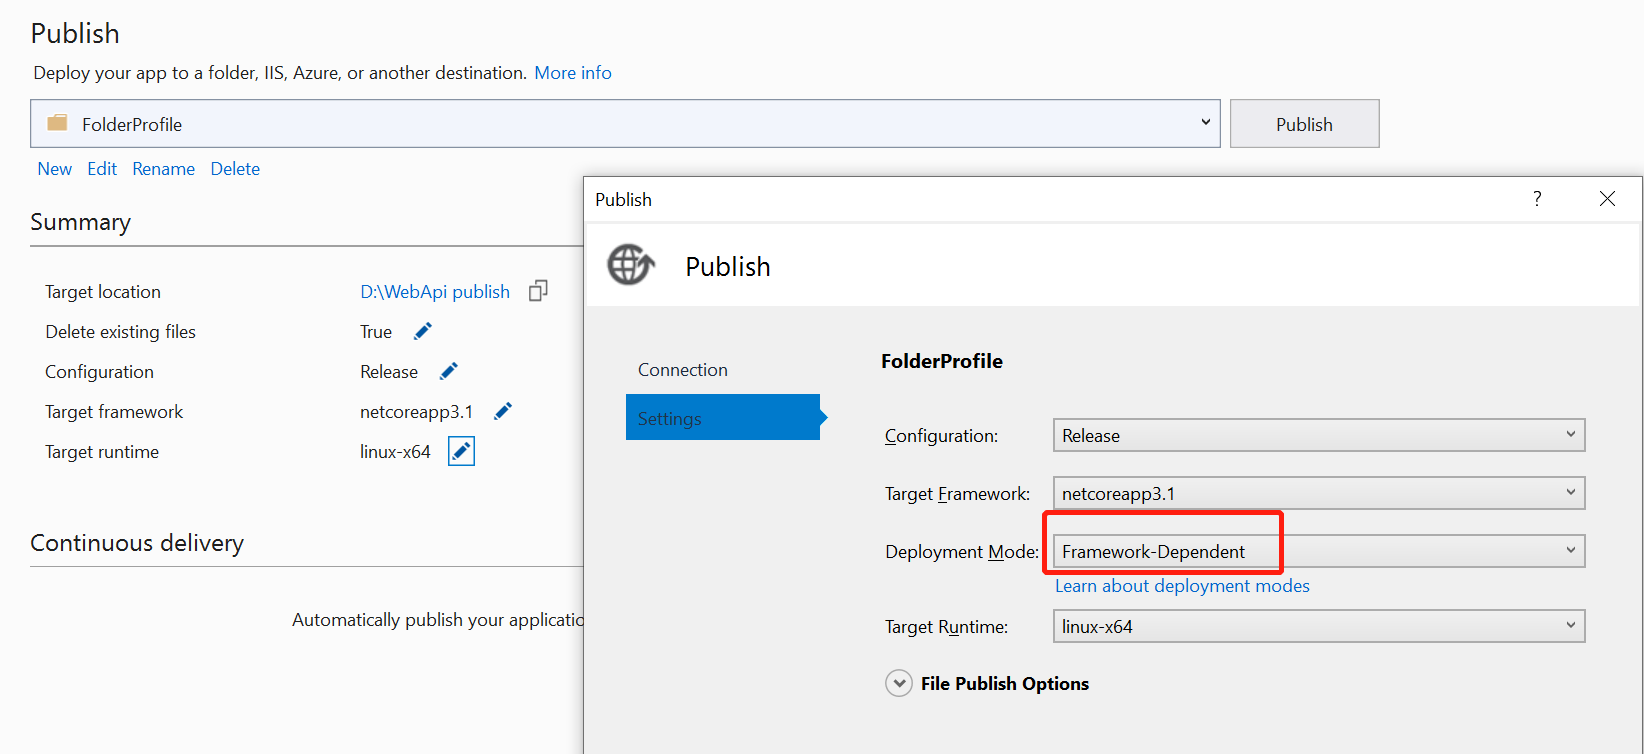Create a New publish profile
This screenshot has height=754, width=1644.
pos(54,168)
